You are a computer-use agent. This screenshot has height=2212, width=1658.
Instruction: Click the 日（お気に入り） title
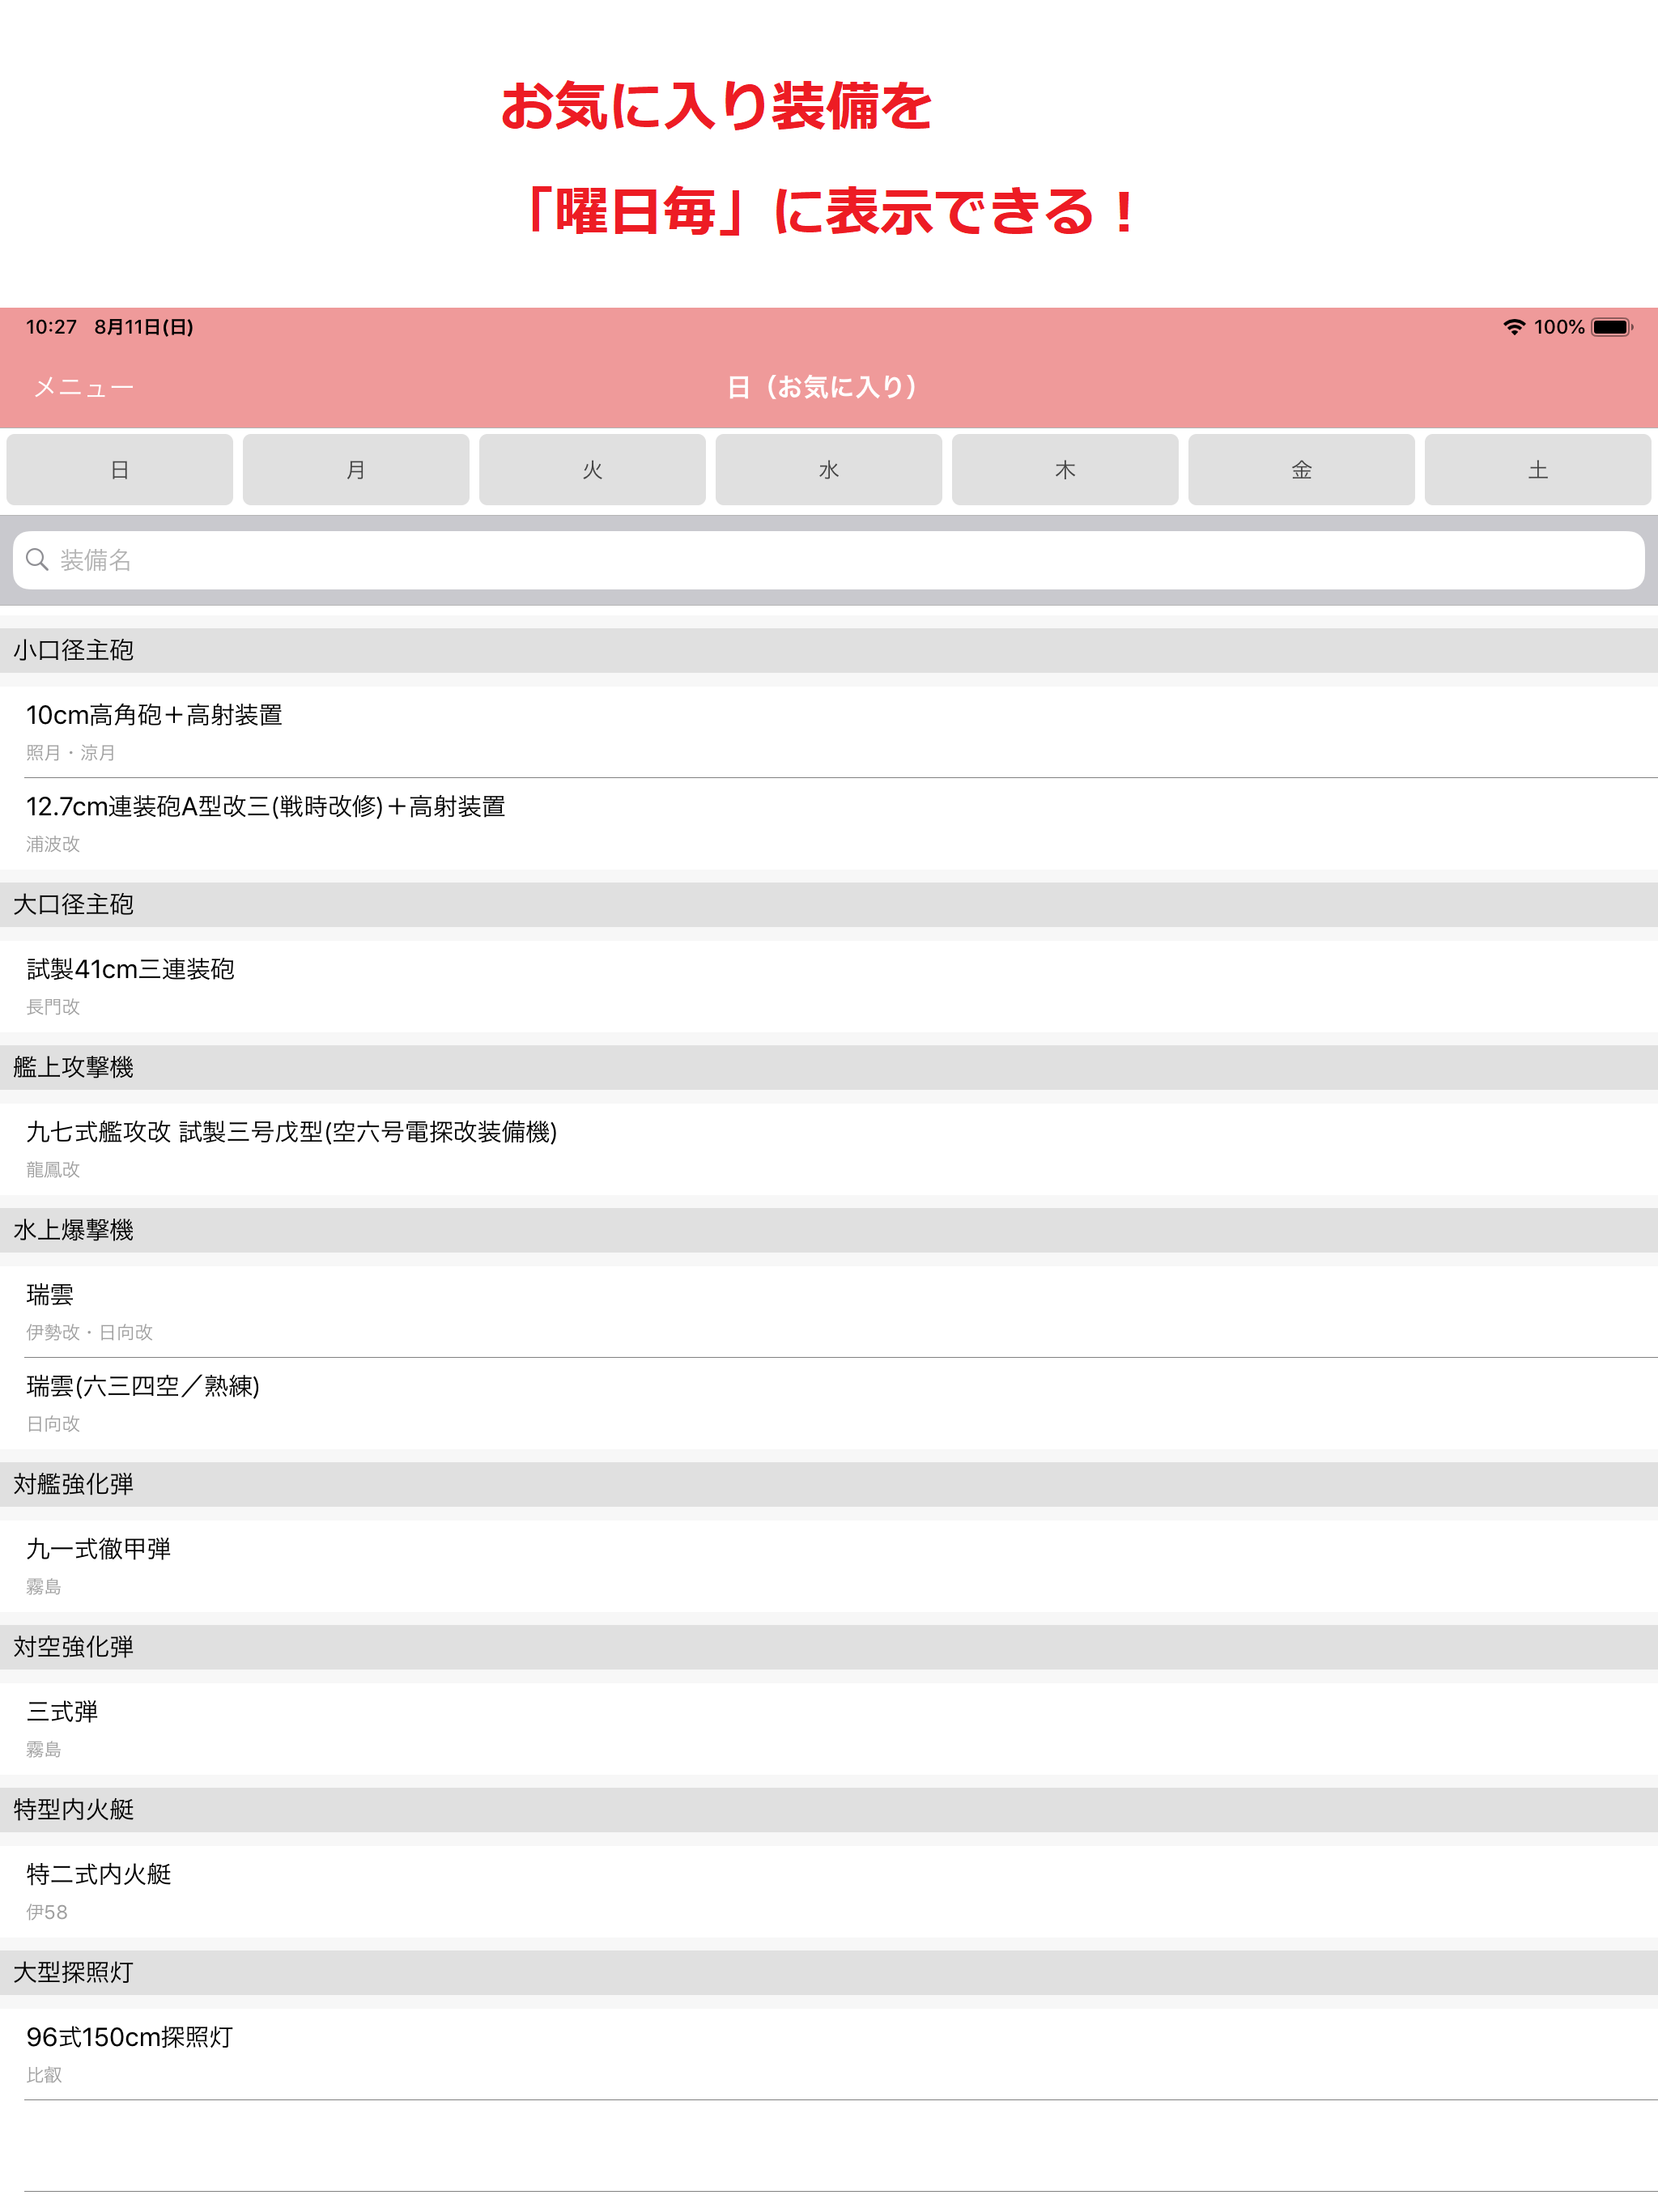point(822,387)
